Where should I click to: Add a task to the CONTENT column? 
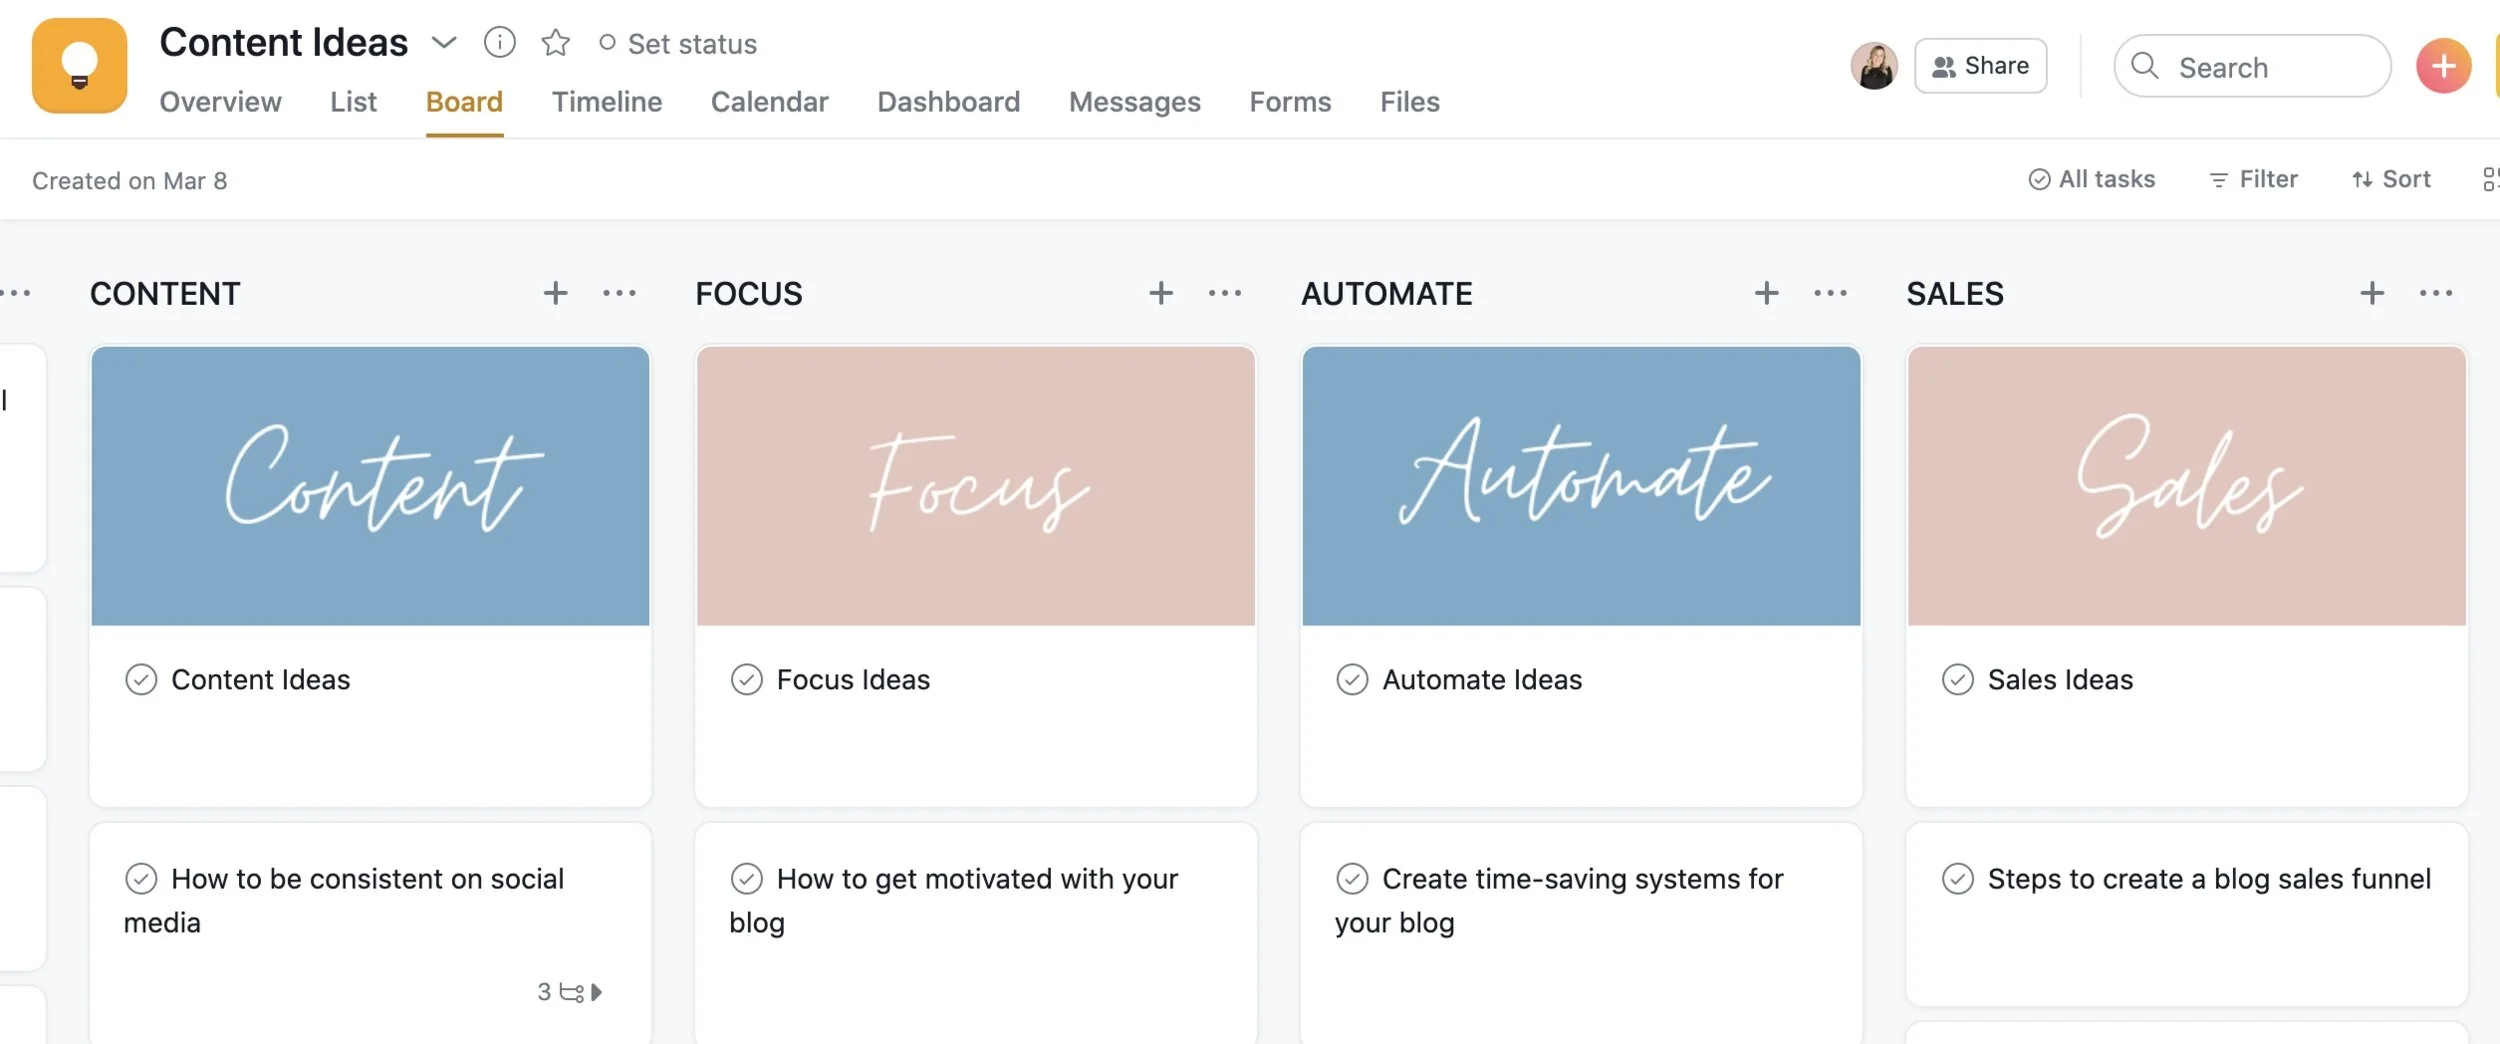[x=555, y=293]
